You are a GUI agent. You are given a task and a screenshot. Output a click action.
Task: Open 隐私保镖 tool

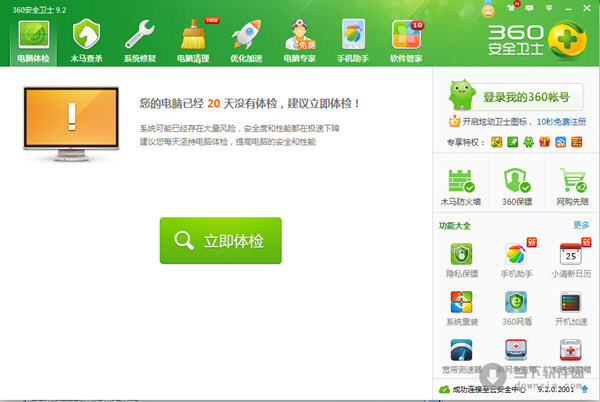point(461,260)
